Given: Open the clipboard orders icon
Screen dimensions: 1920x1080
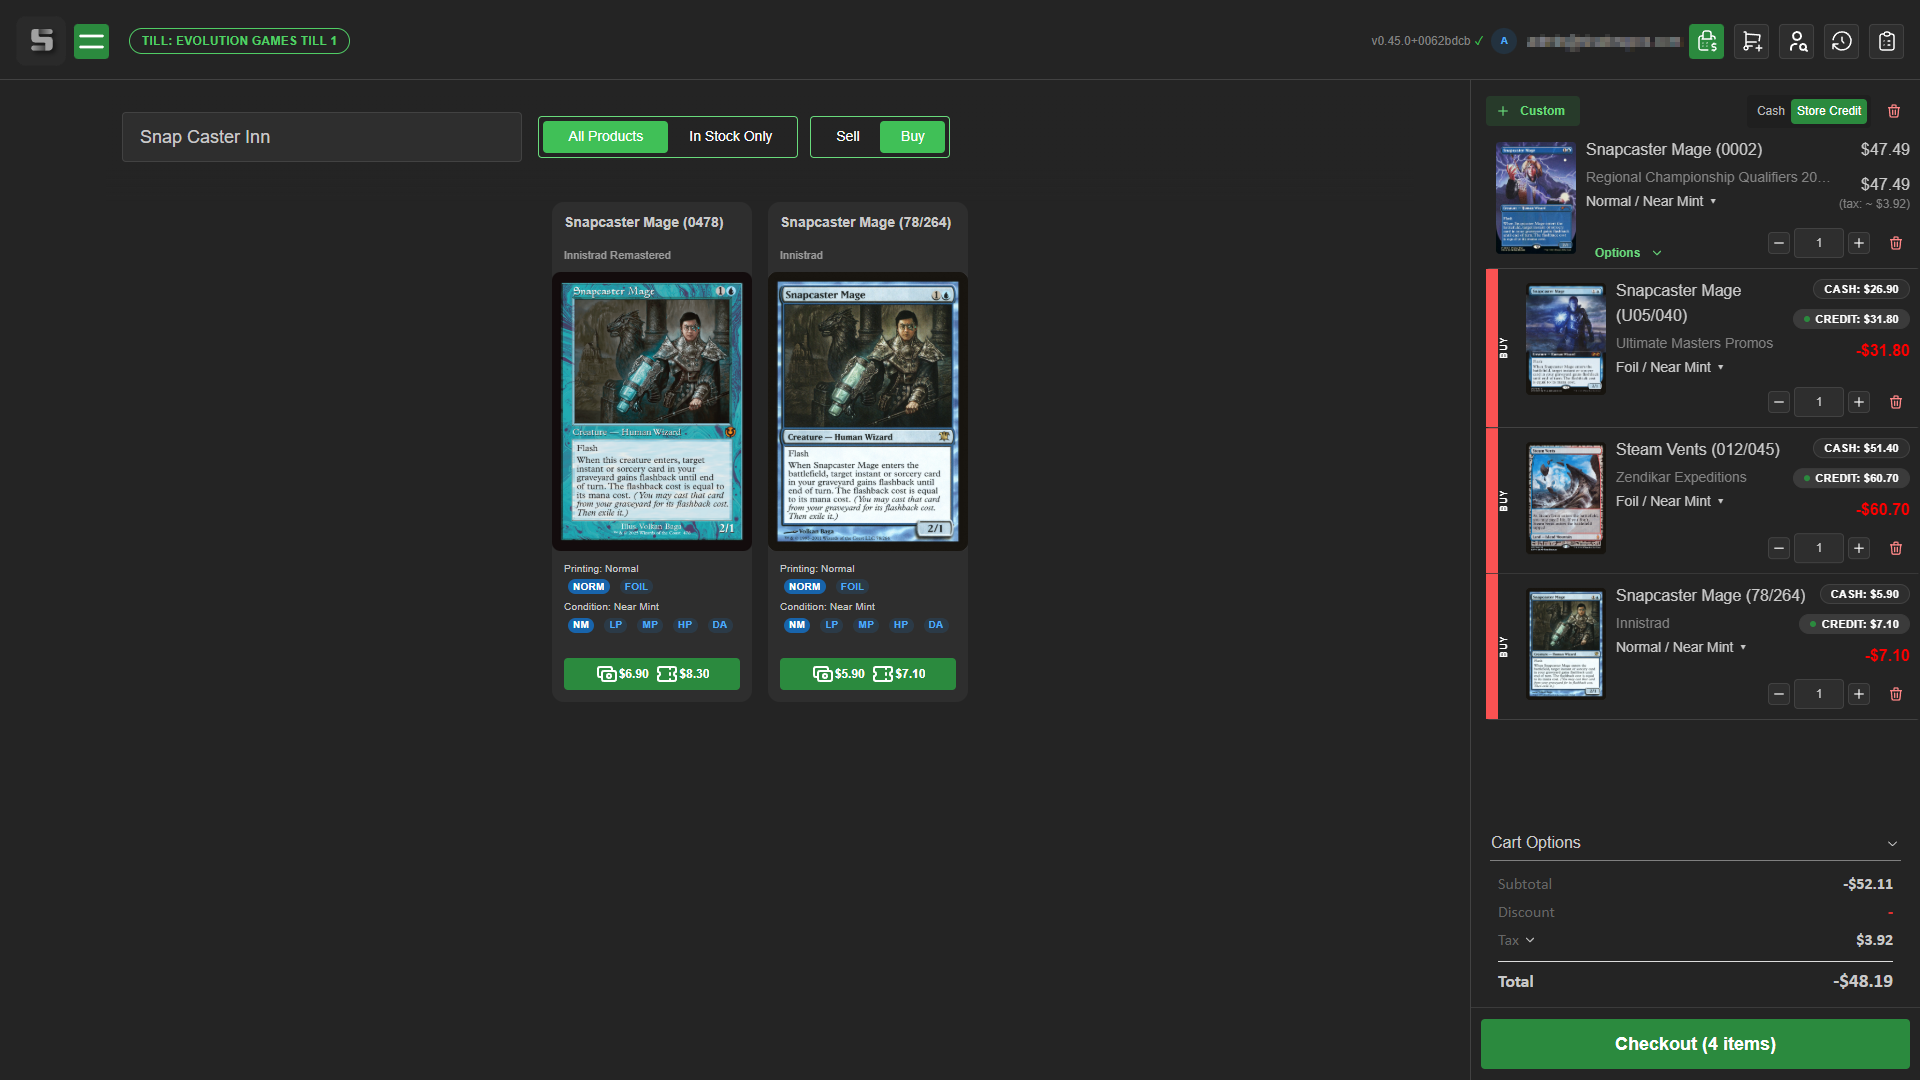Looking at the screenshot, I should 1887,41.
